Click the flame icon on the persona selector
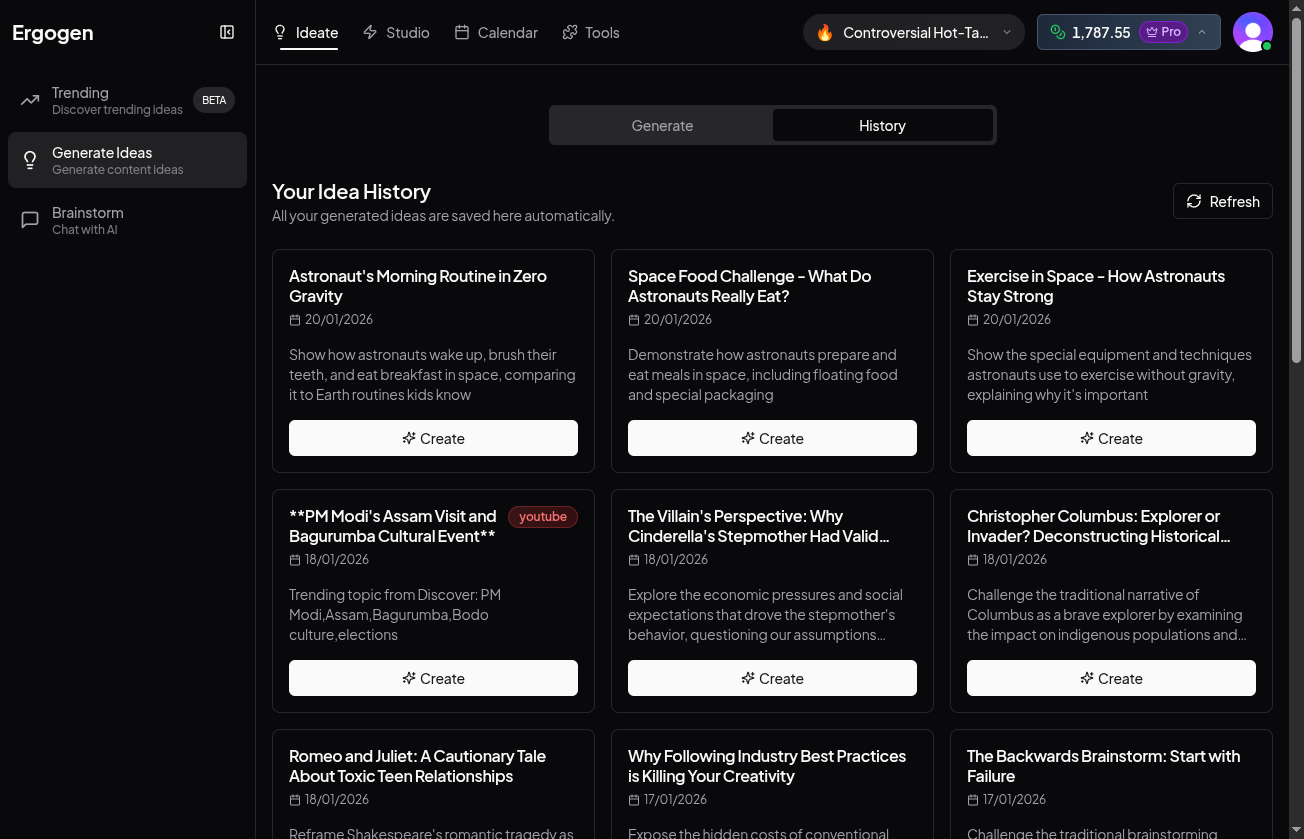 point(825,32)
